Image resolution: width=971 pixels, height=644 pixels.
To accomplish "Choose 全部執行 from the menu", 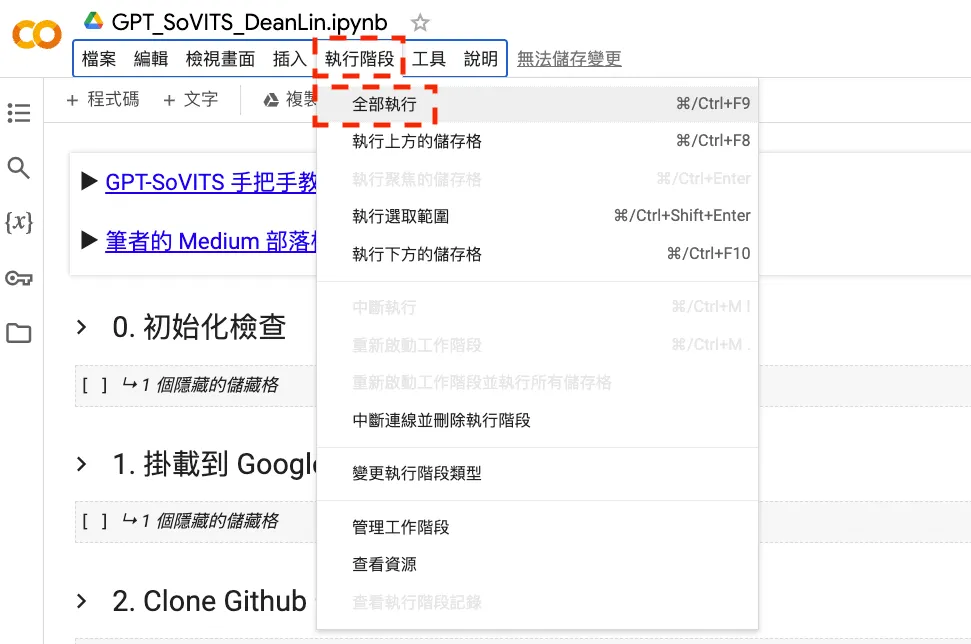I will 538,104.
